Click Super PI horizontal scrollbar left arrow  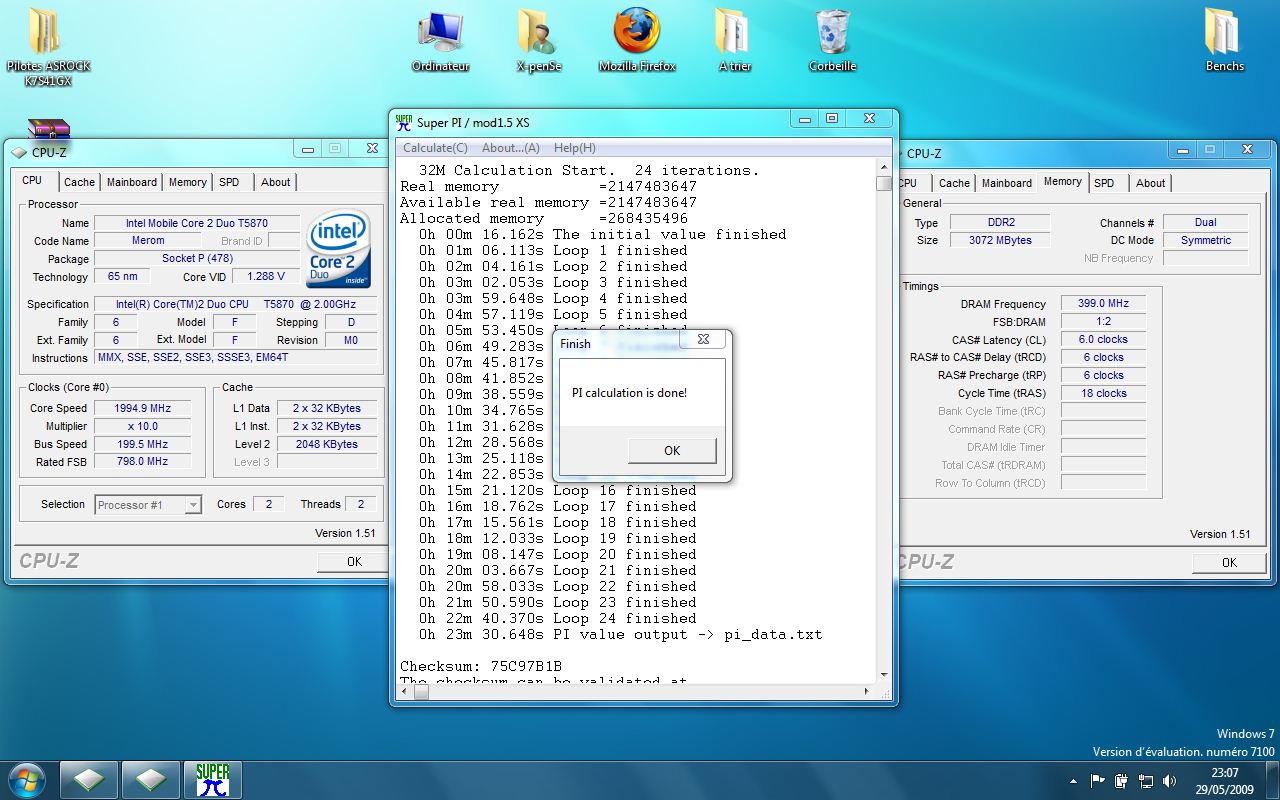(x=406, y=692)
